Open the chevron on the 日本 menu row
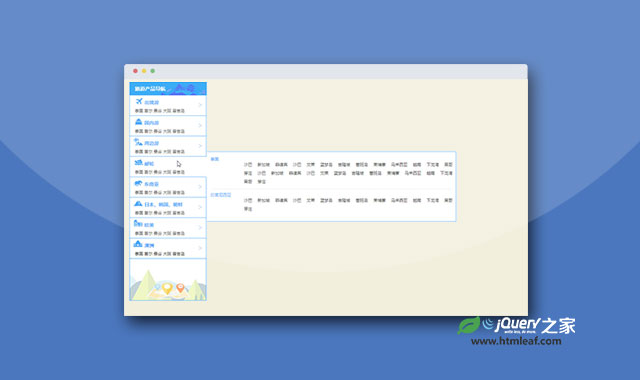Screen dimensions: 640x380 point(200,207)
